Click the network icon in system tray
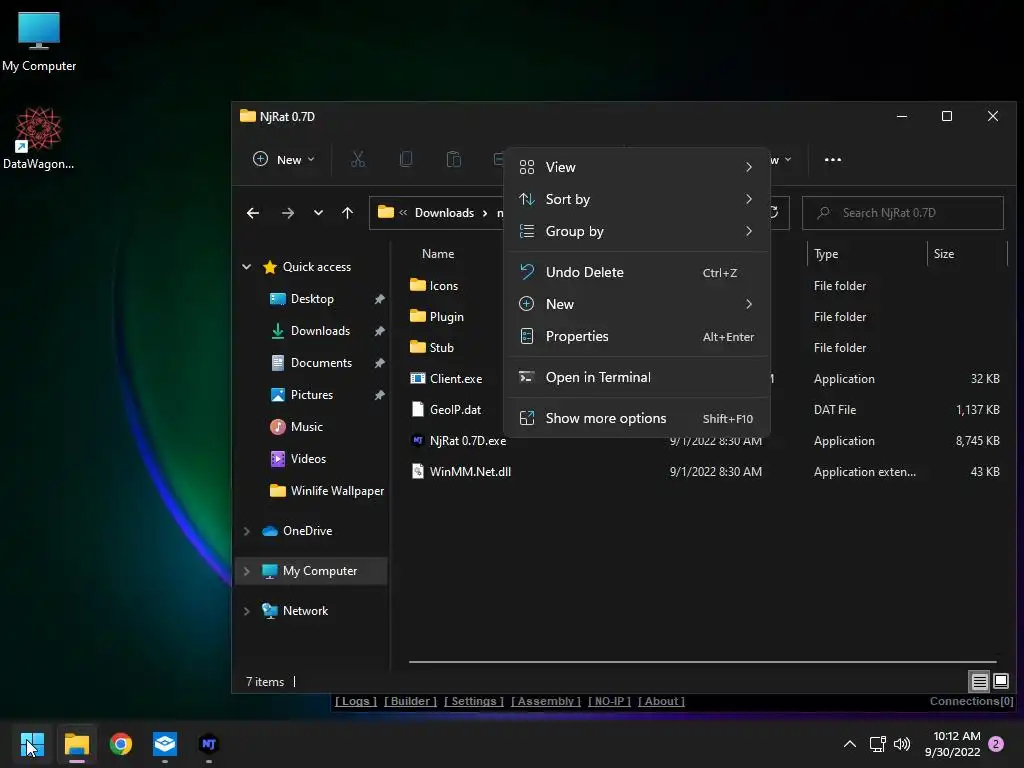Screen dimensions: 1024x768 coord(877,744)
